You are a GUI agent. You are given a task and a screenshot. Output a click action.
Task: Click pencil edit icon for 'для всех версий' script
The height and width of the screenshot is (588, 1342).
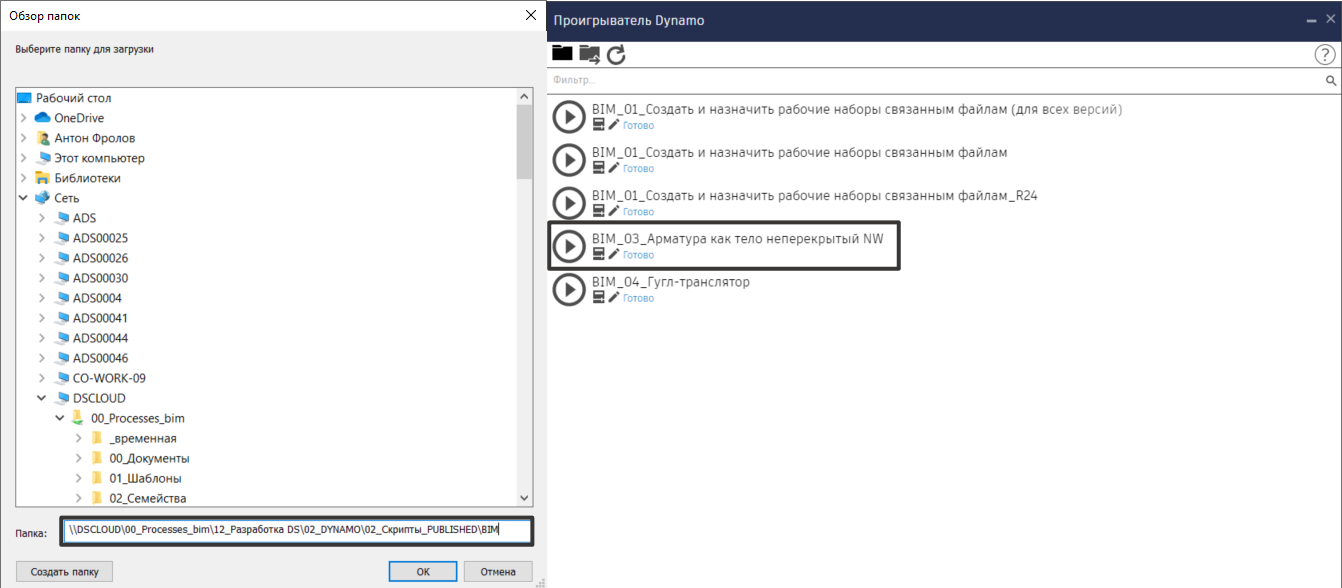pyautogui.click(x=614, y=125)
